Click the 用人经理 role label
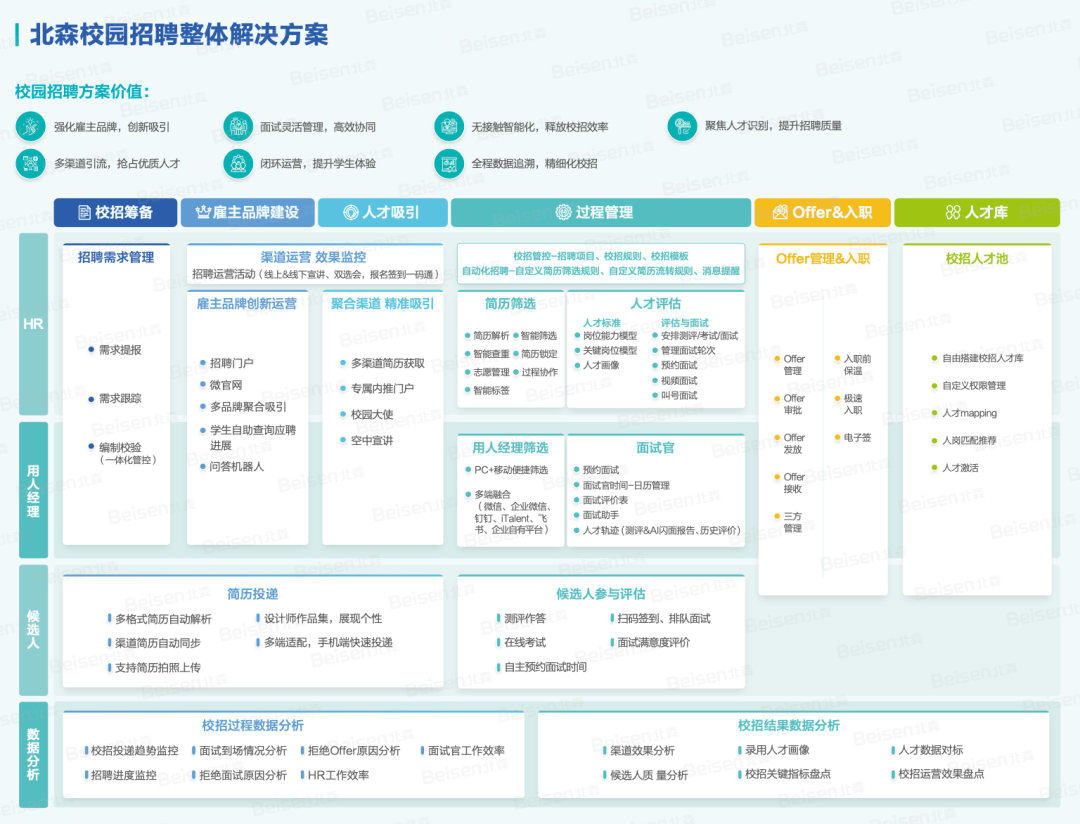 33,491
